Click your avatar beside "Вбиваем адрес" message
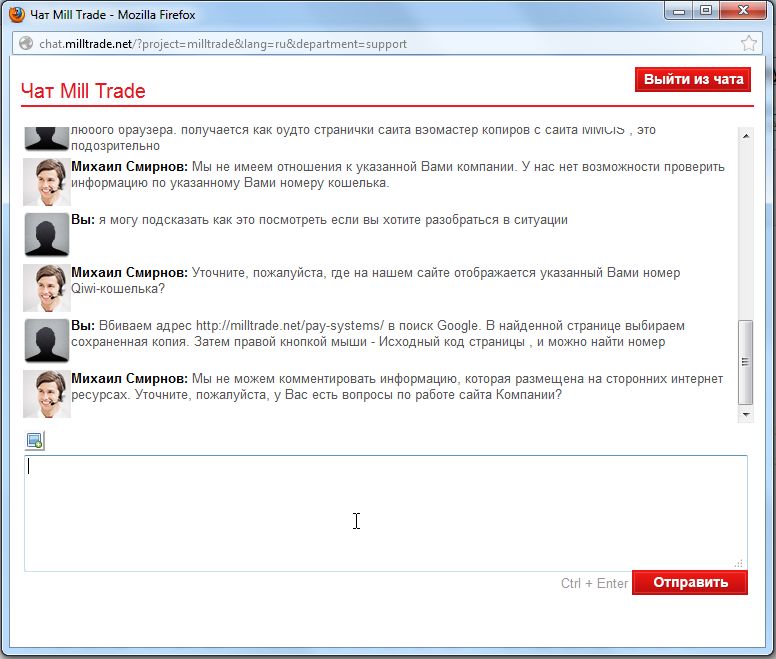The width and height of the screenshot is (776, 659). tap(46, 341)
